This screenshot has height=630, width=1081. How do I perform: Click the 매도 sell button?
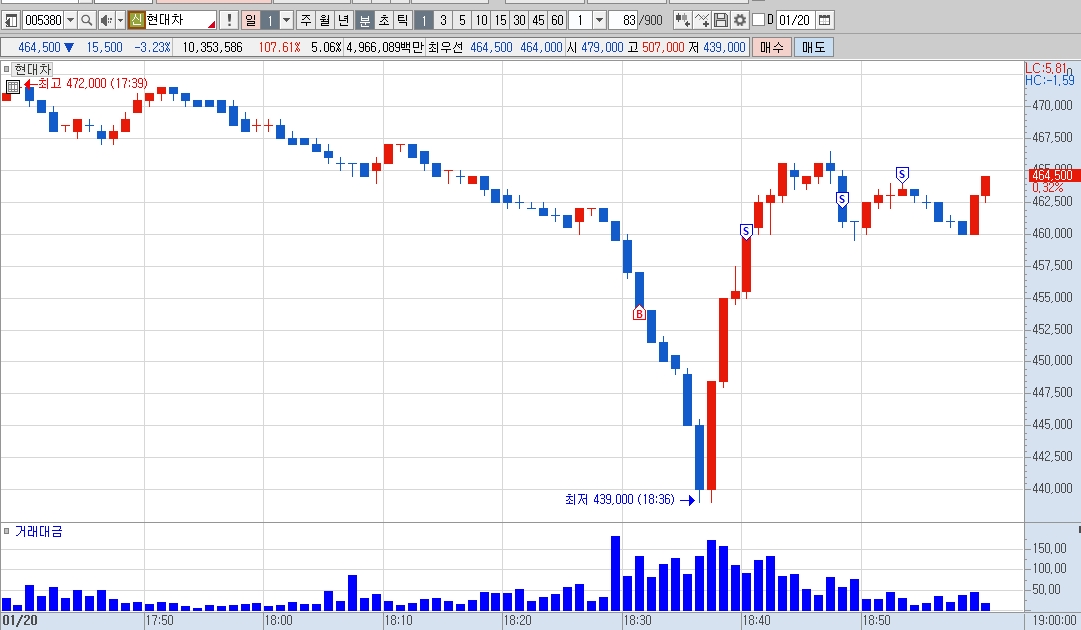(814, 48)
